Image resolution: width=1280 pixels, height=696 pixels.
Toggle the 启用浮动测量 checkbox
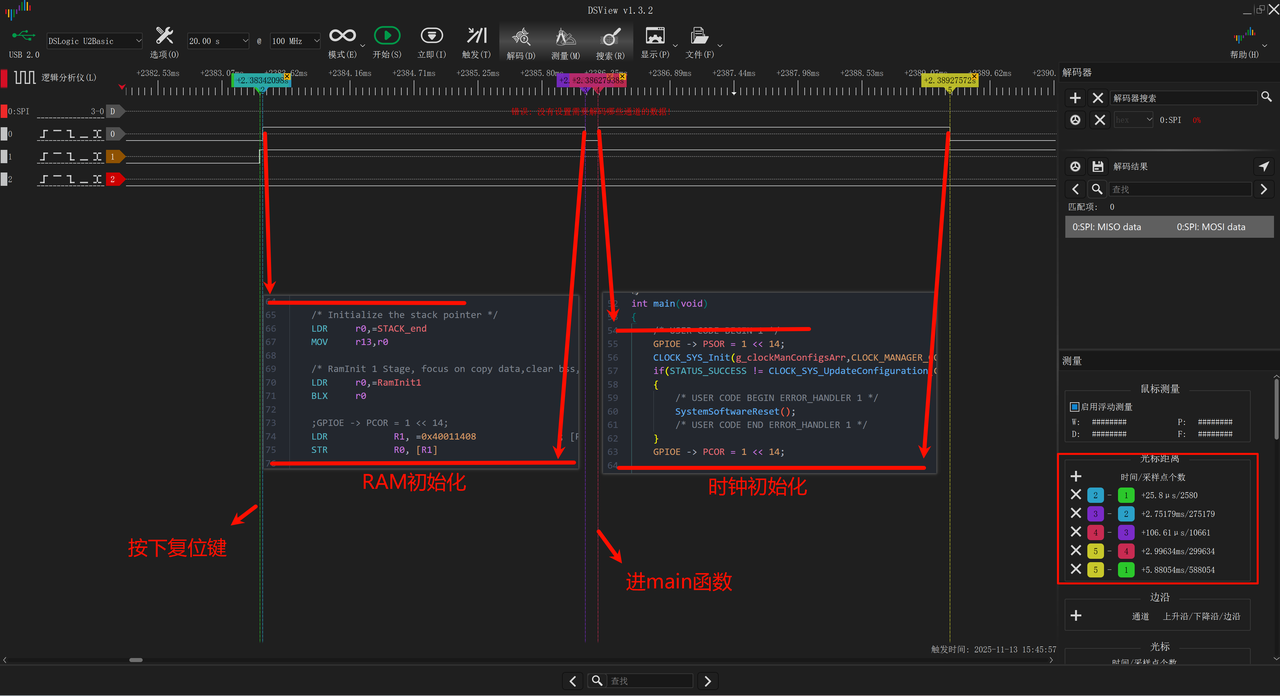tap(1074, 407)
